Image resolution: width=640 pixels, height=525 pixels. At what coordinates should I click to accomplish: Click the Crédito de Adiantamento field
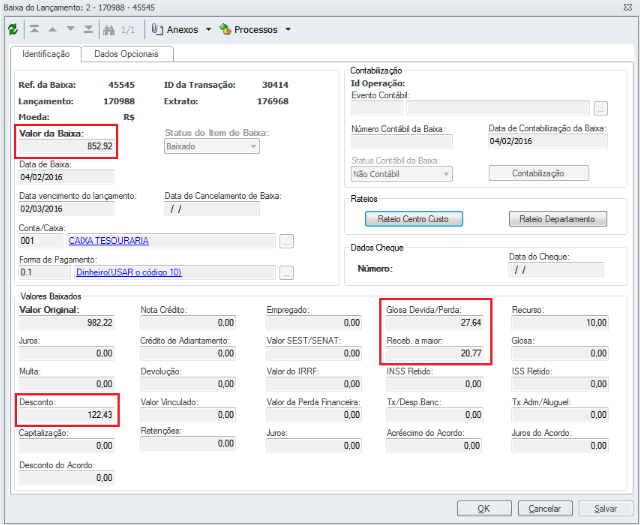point(188,354)
